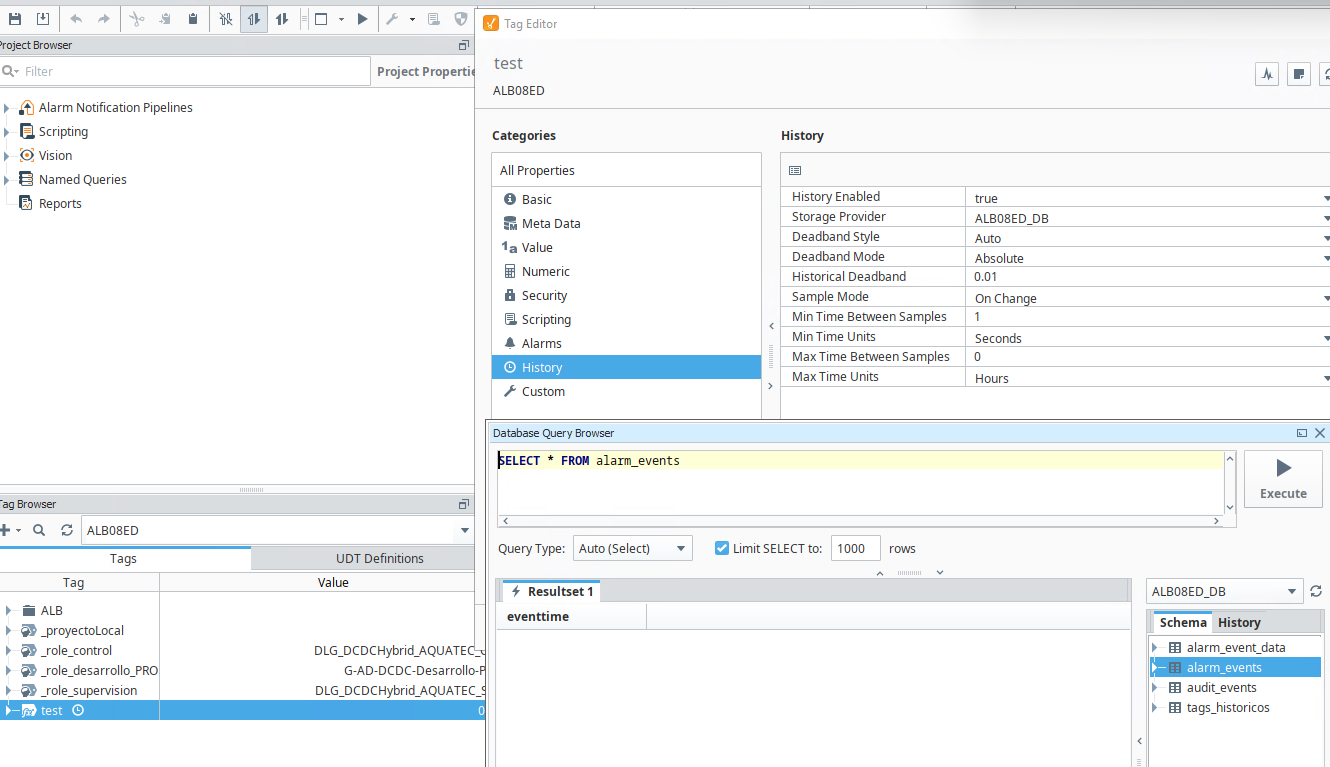1330x767 pixels.
Task: Click Execute in Database Query Browser
Action: click(x=1283, y=479)
